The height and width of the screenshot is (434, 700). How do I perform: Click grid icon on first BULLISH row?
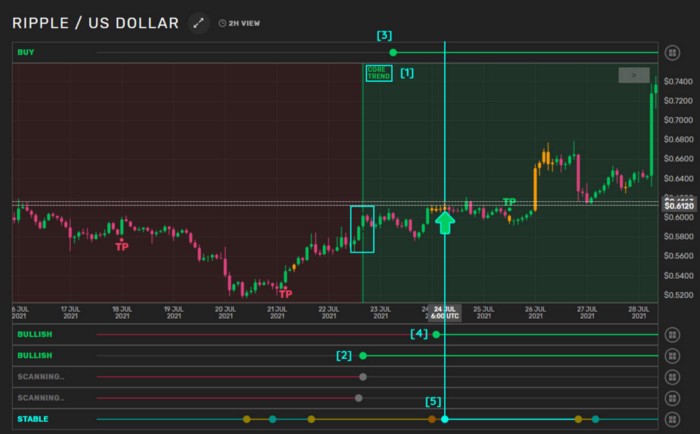tap(672, 335)
